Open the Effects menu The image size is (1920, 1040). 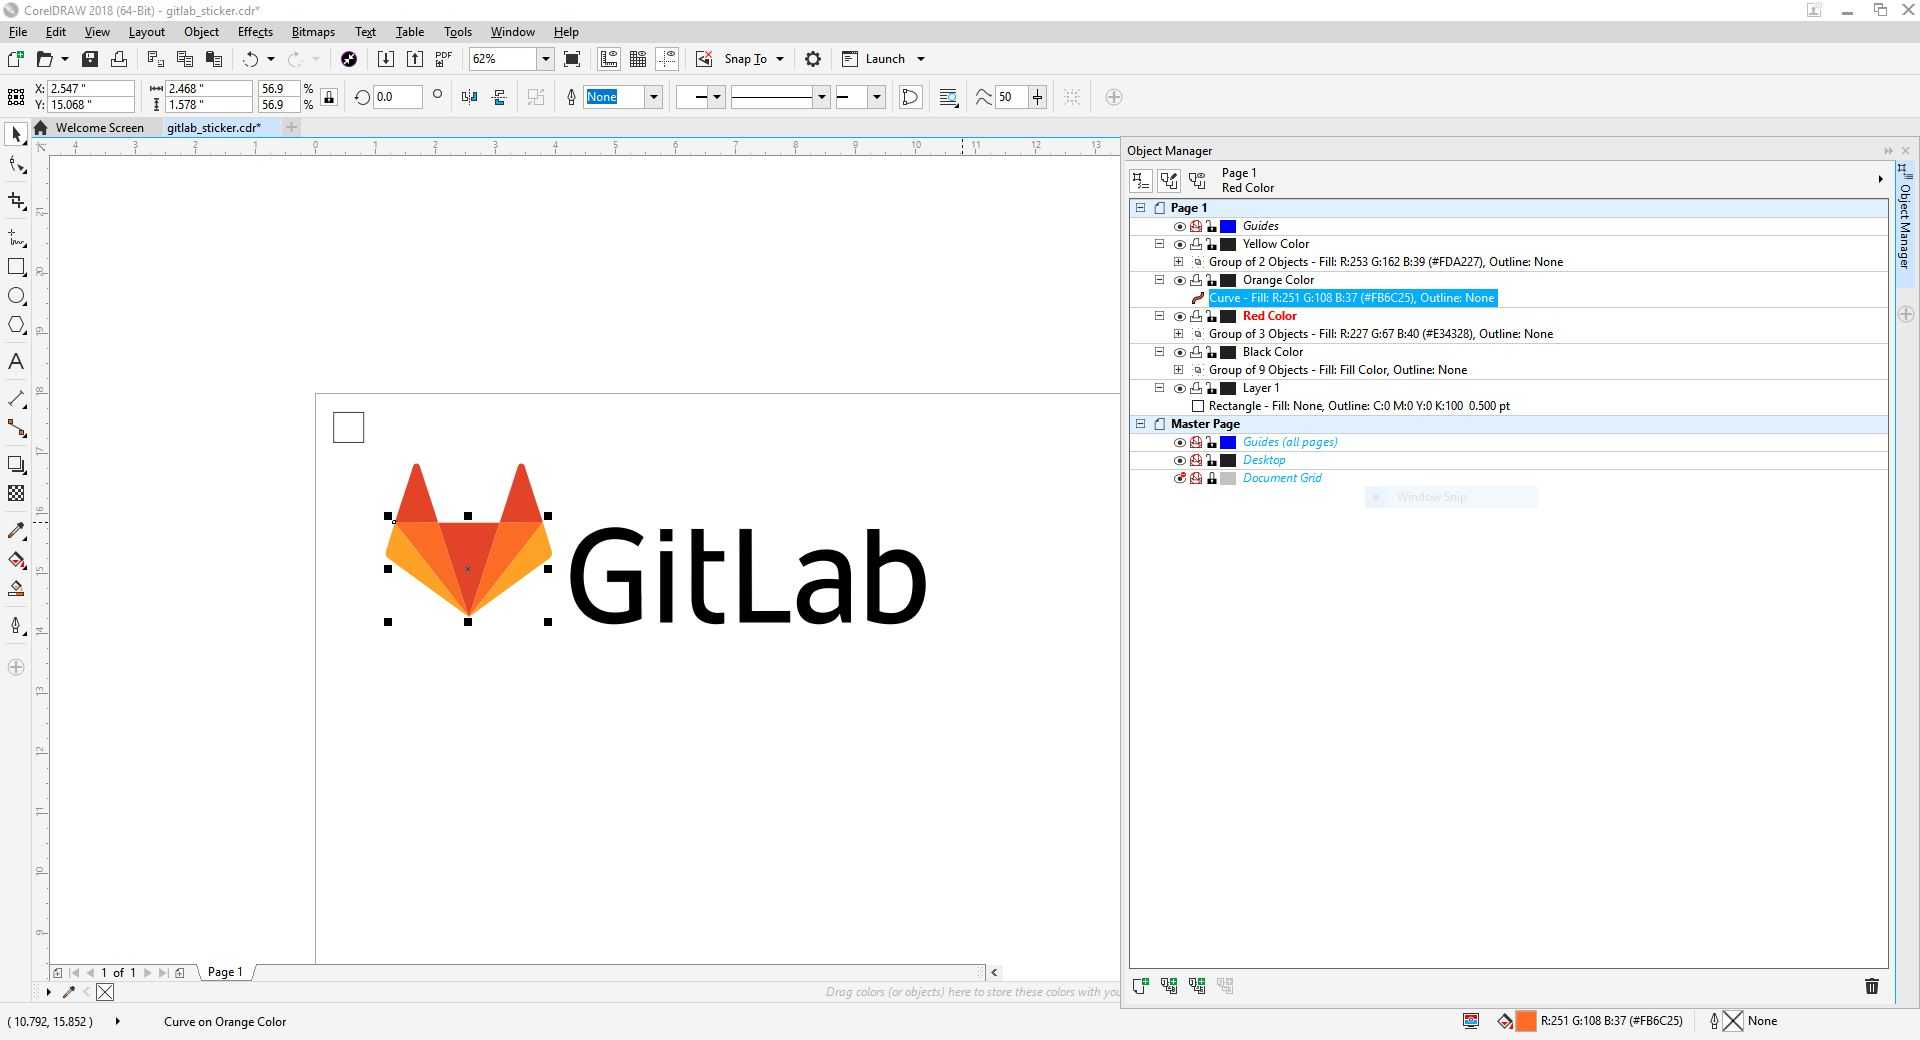[x=255, y=32]
